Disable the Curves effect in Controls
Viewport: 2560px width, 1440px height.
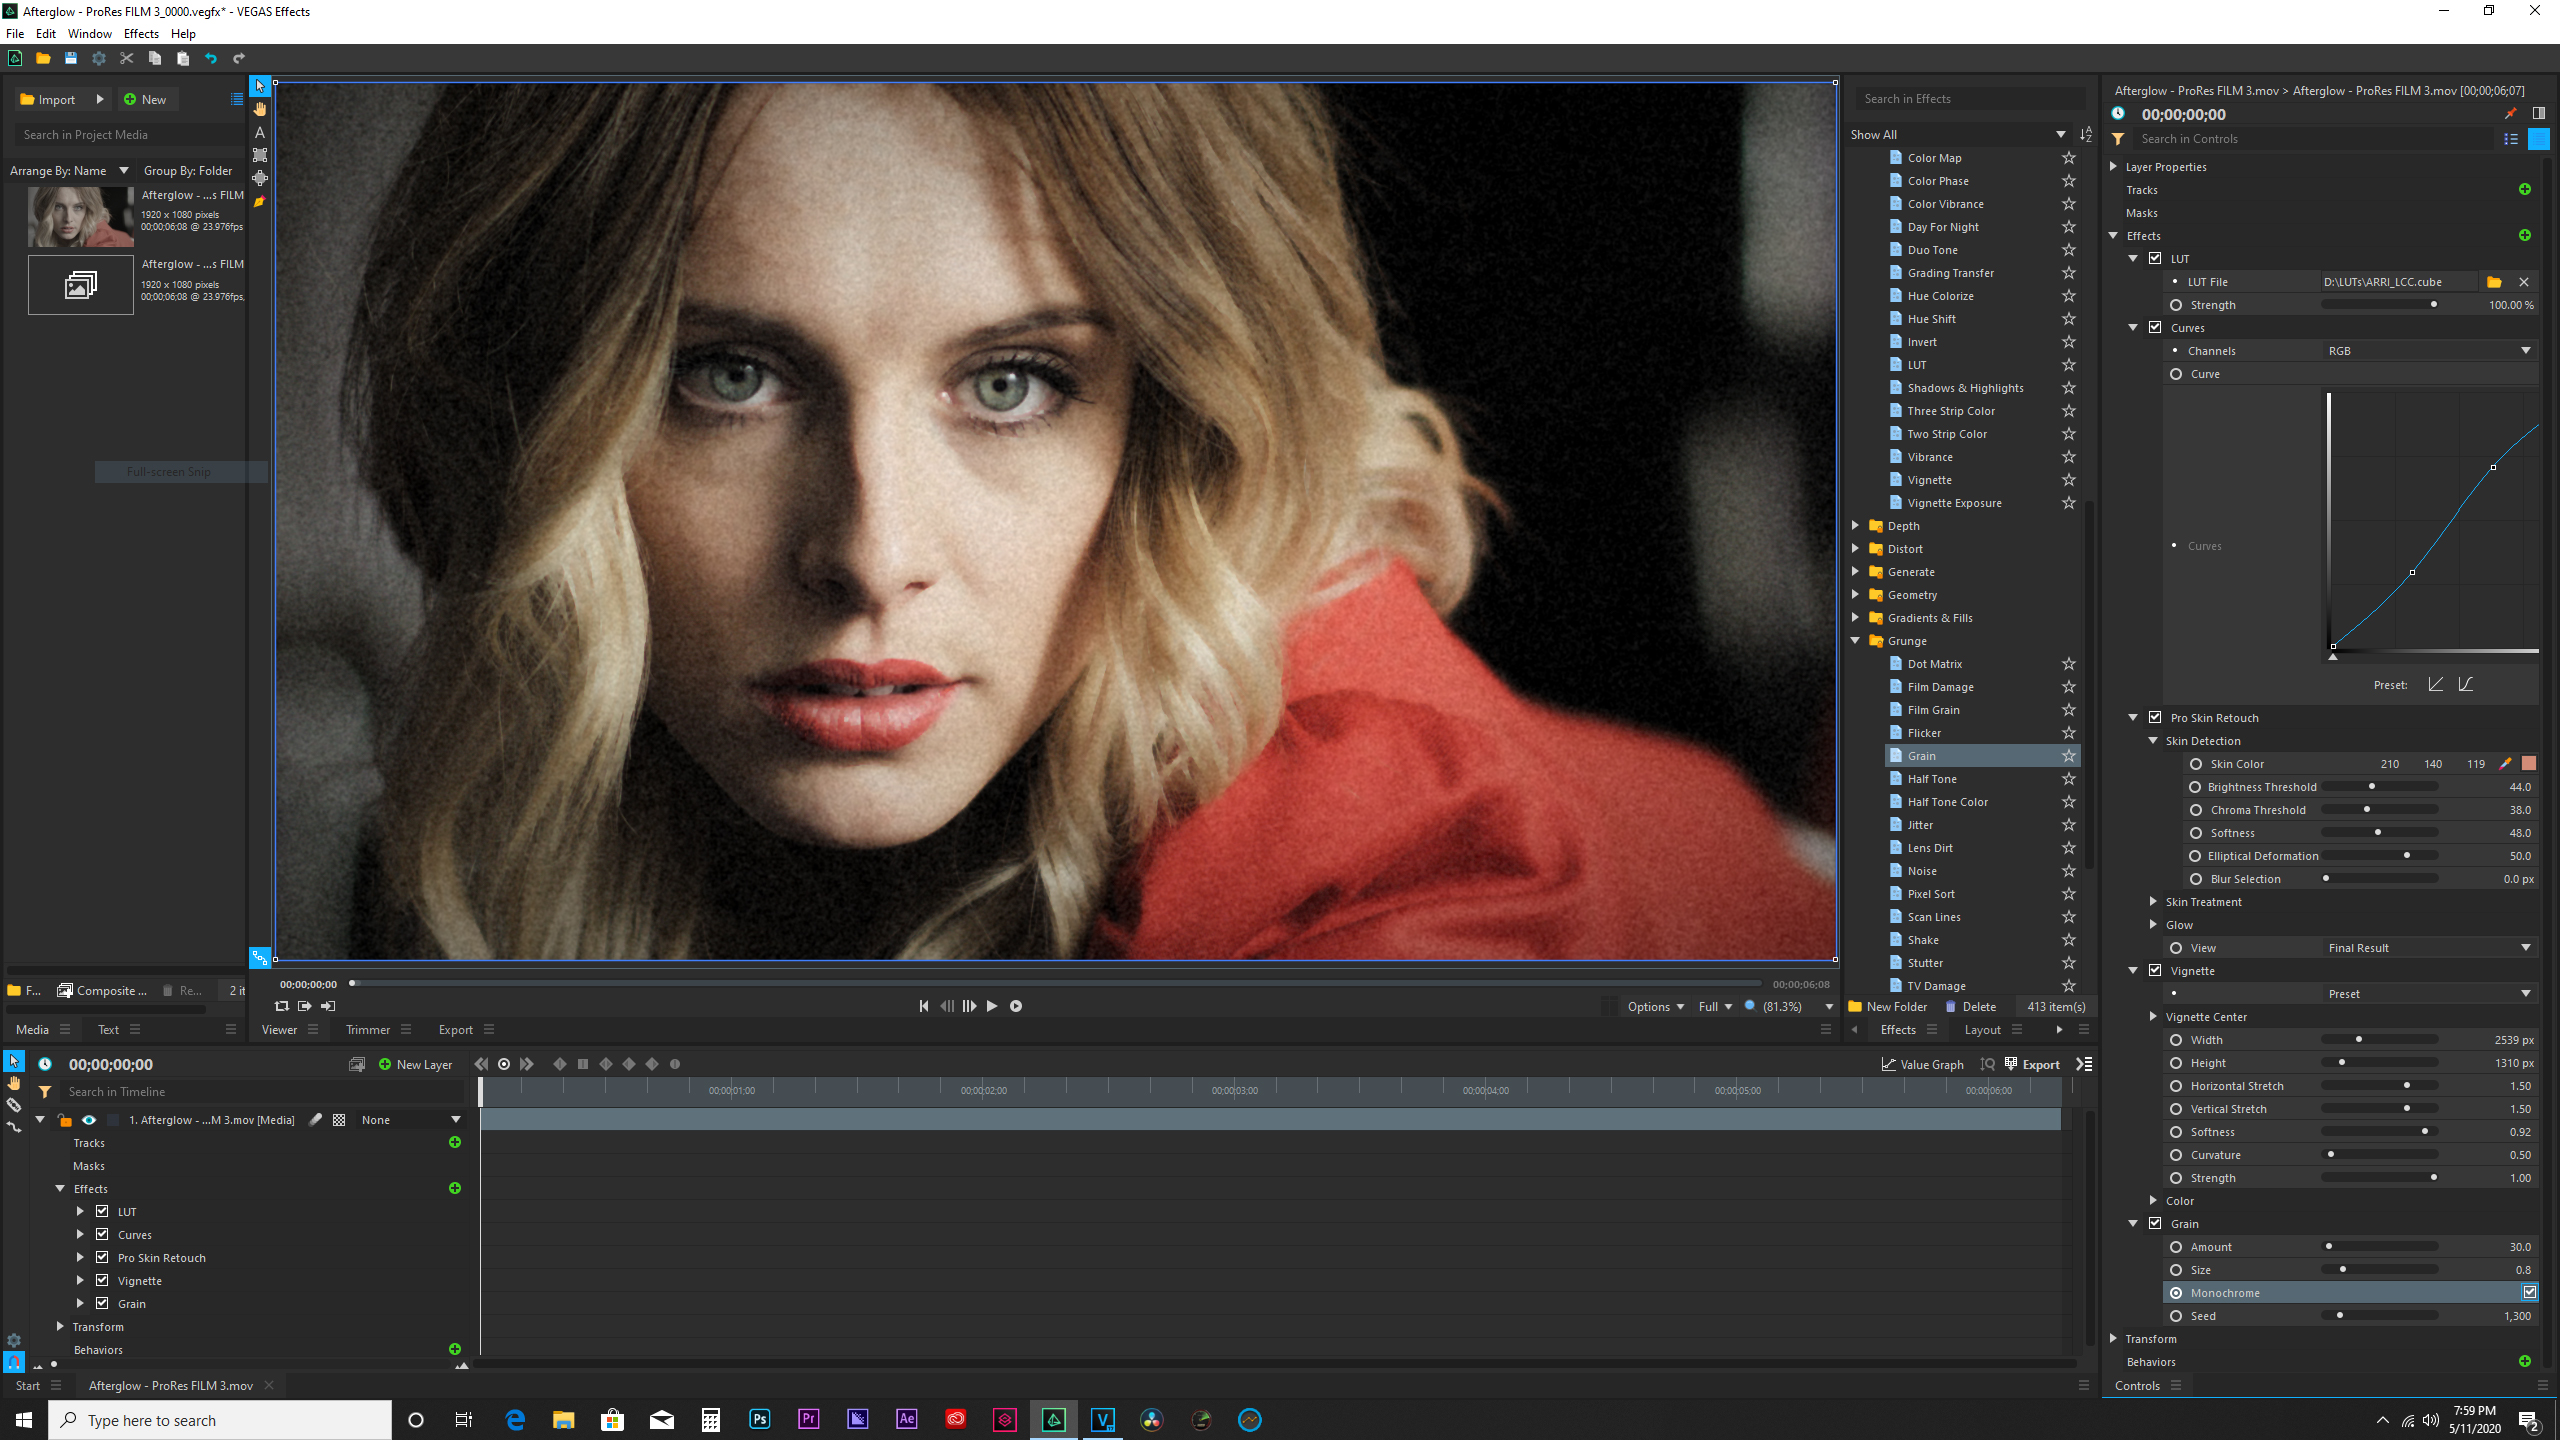pos(2156,328)
